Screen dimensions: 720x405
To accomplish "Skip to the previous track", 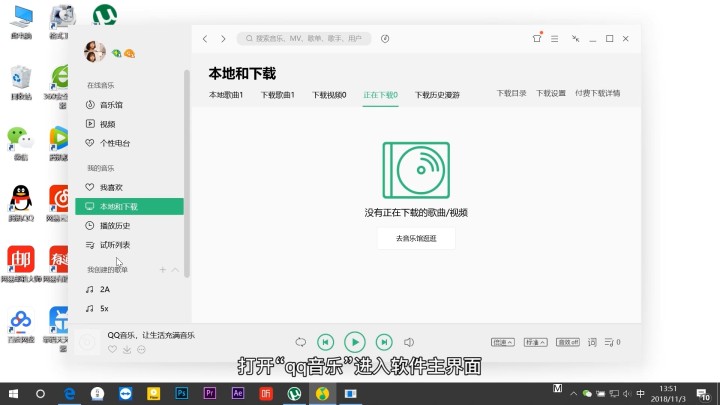I will 326,342.
